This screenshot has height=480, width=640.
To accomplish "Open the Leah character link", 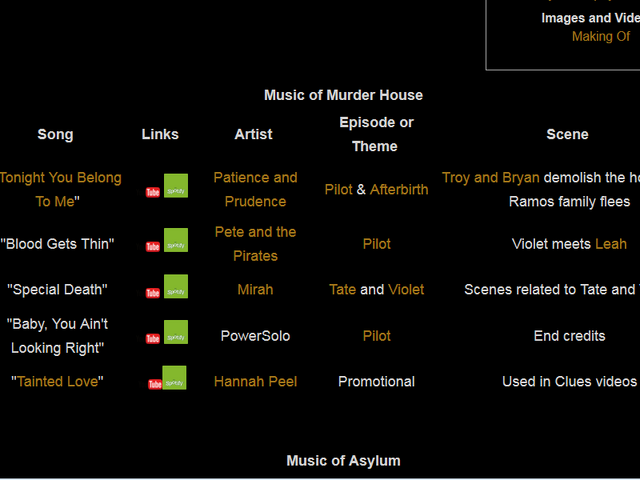I will pos(611,244).
